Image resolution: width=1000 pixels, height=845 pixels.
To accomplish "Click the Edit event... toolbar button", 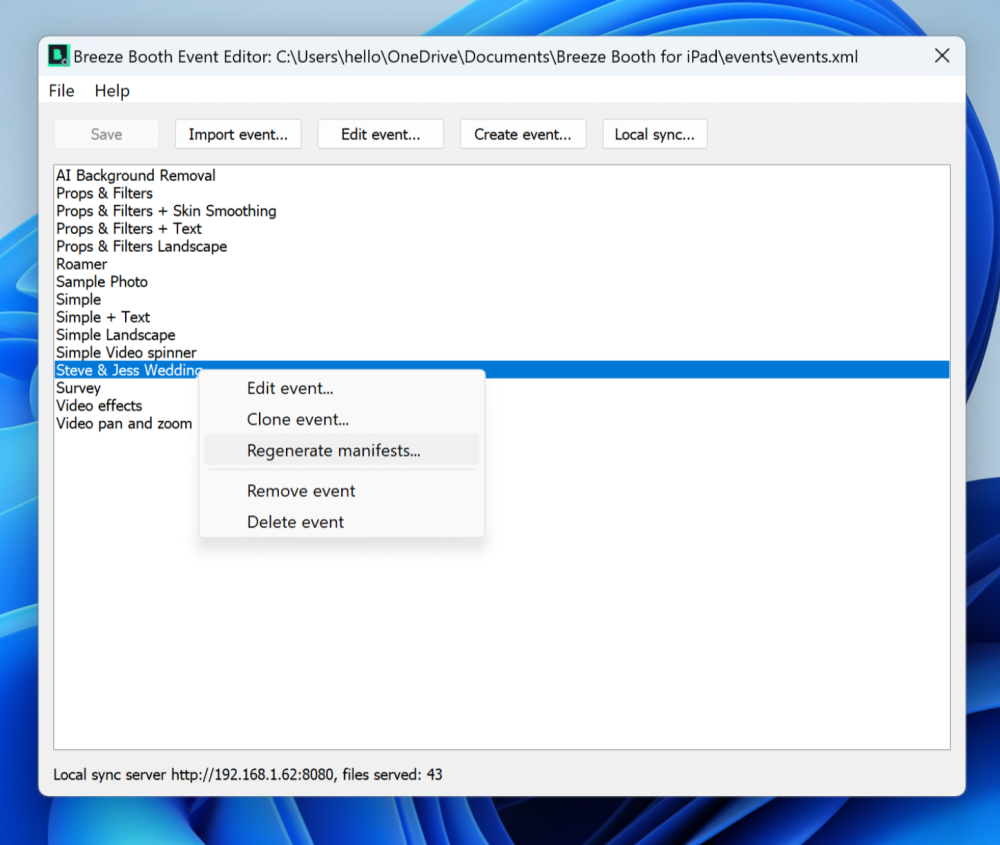I will pos(381,134).
